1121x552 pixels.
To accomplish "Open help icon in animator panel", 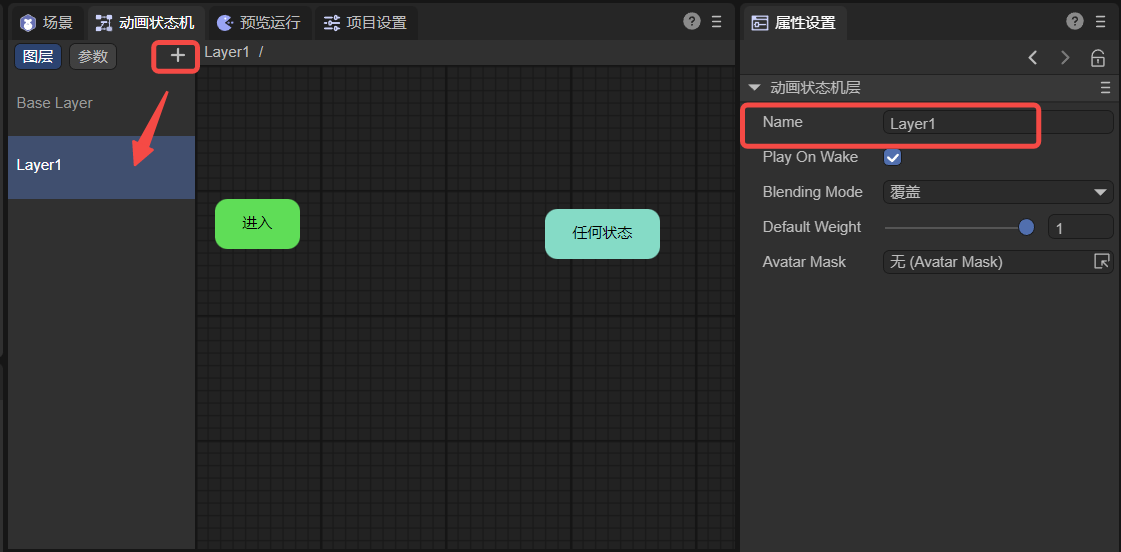I will point(691,22).
